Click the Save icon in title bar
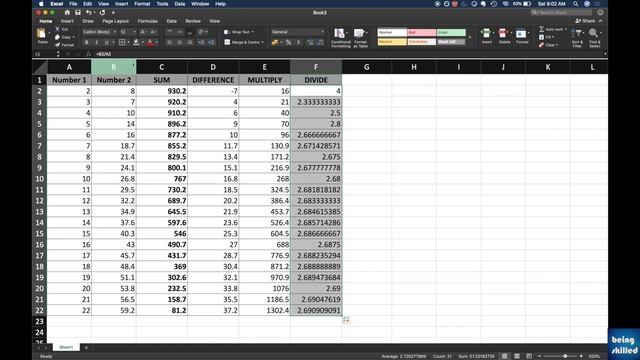Viewport: 640px width, 360px height. click(x=78, y=13)
